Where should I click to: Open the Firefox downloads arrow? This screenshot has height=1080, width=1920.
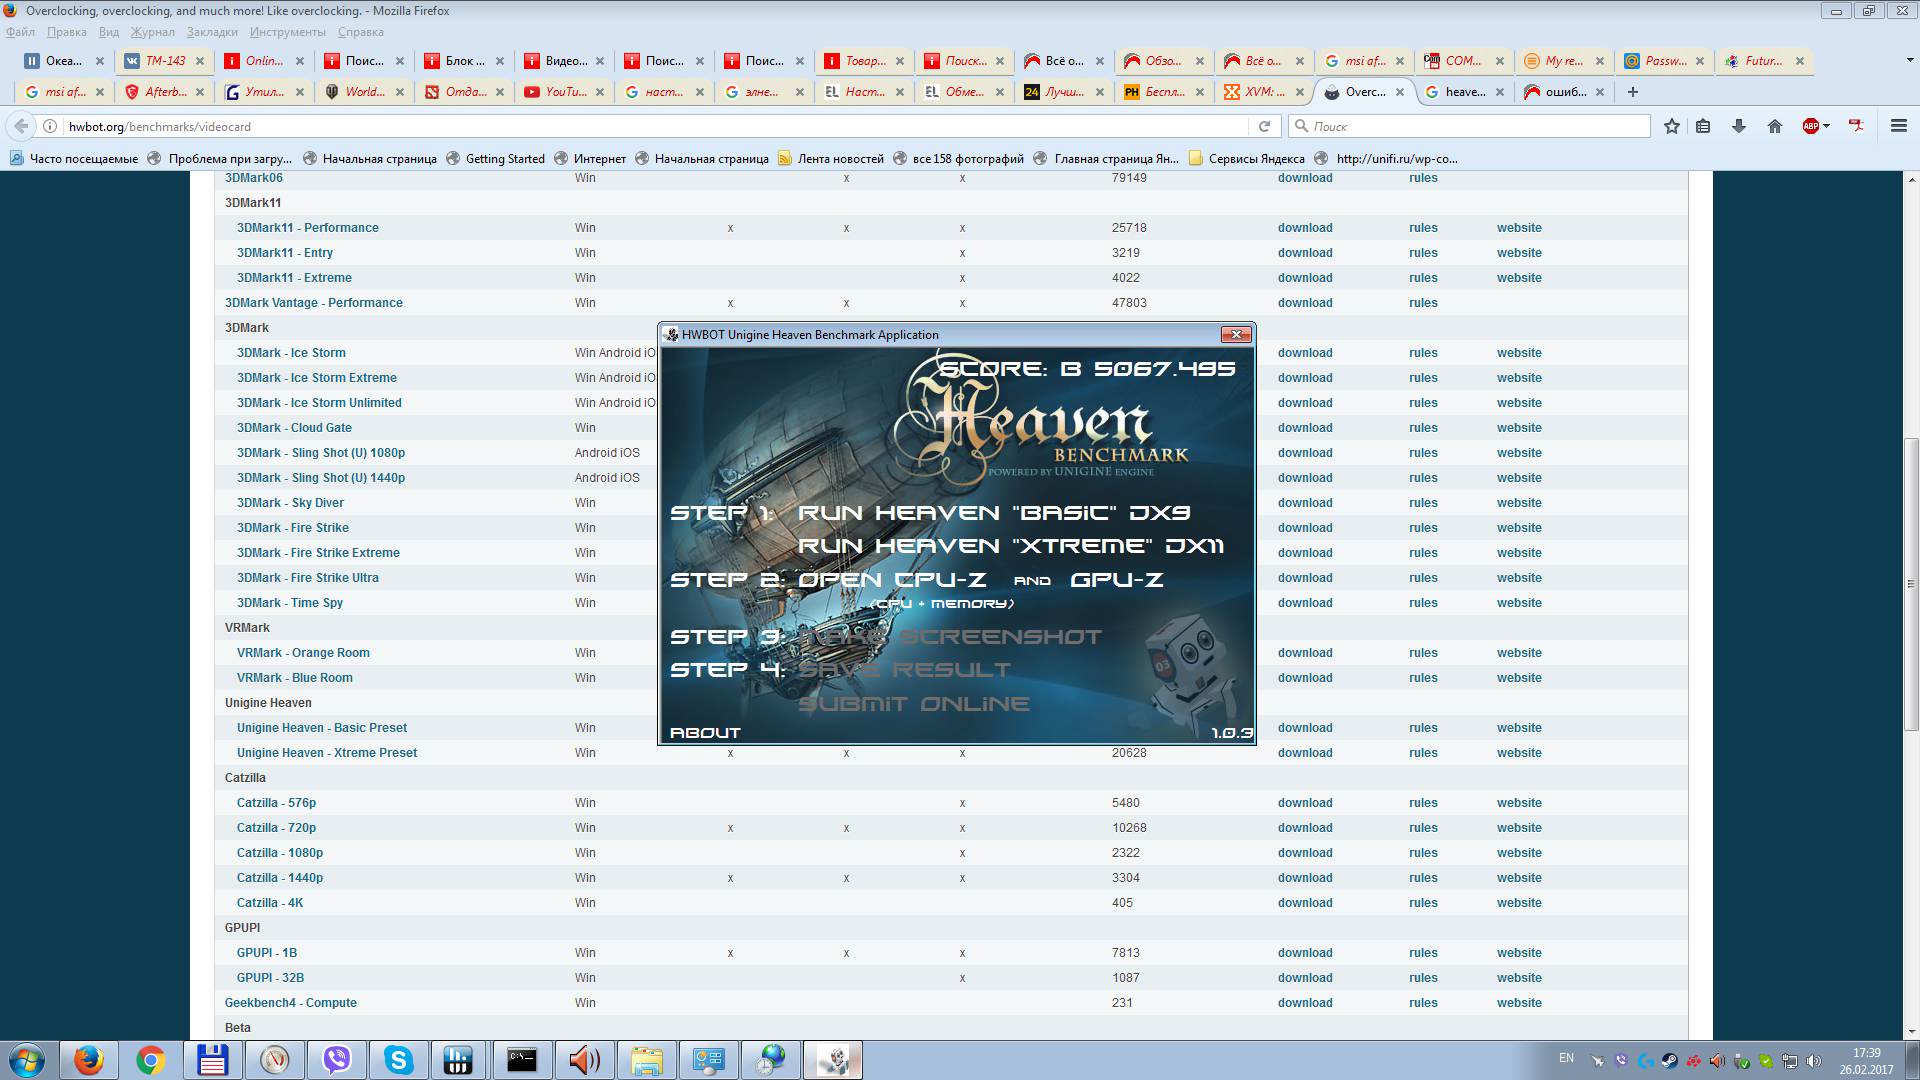pos(1739,126)
